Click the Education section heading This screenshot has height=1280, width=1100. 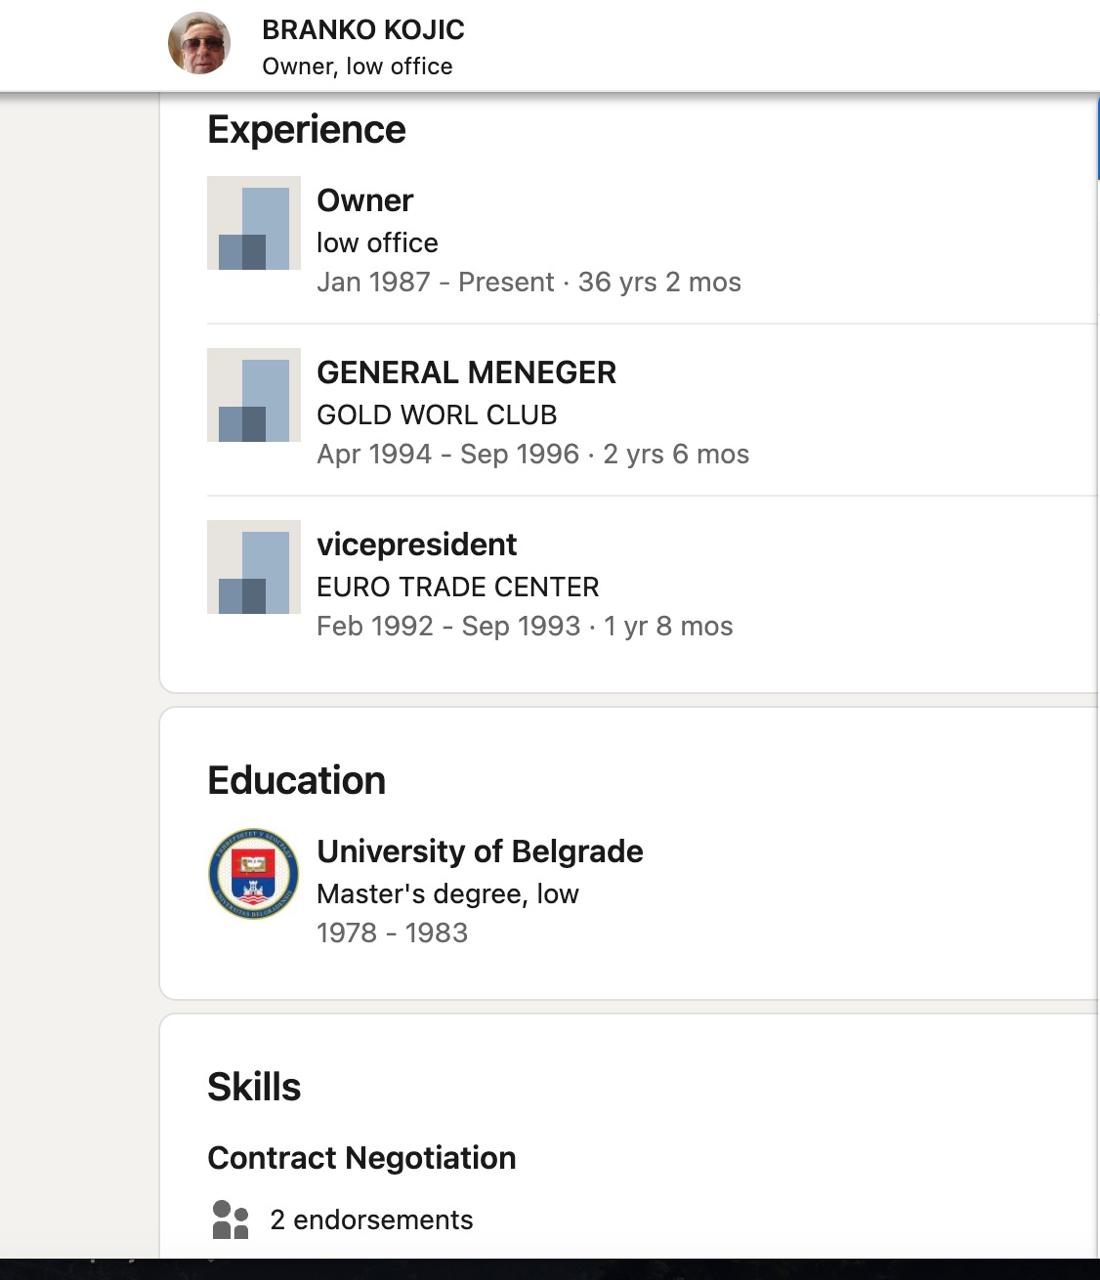point(296,780)
